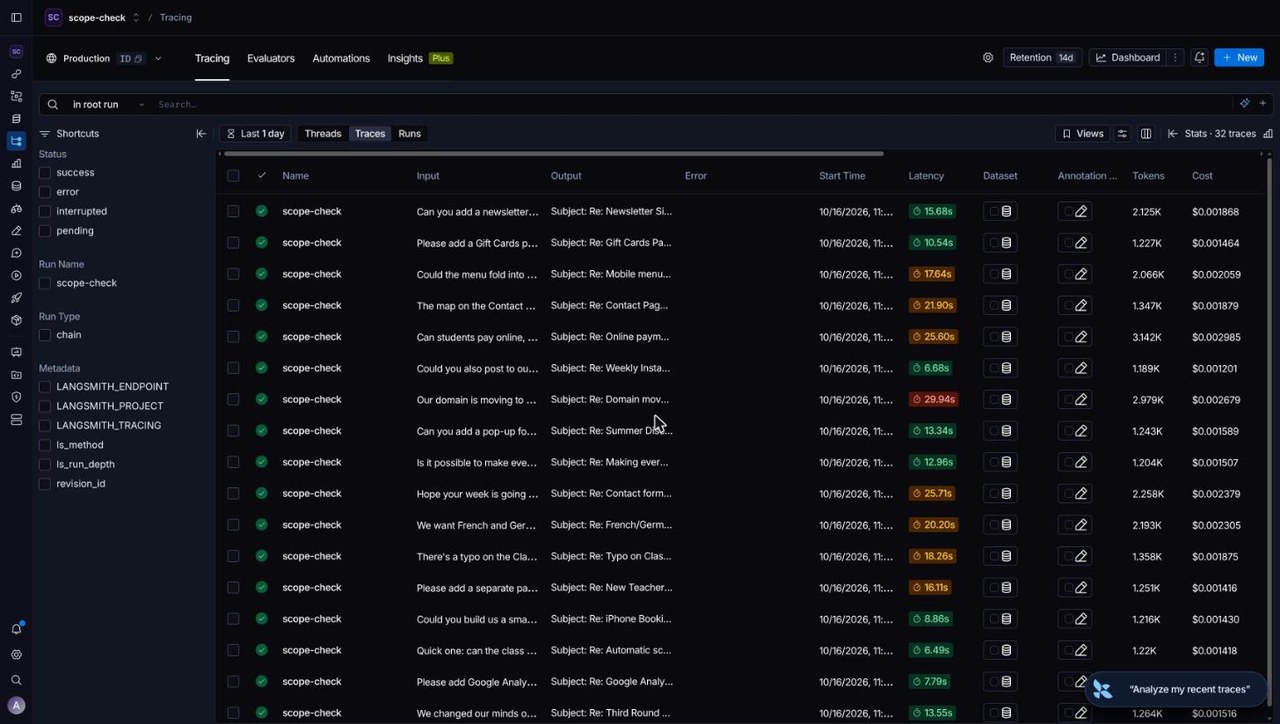This screenshot has height=724, width=1280.
Task: Switch the list to Runs view
Action: [x=410, y=134]
